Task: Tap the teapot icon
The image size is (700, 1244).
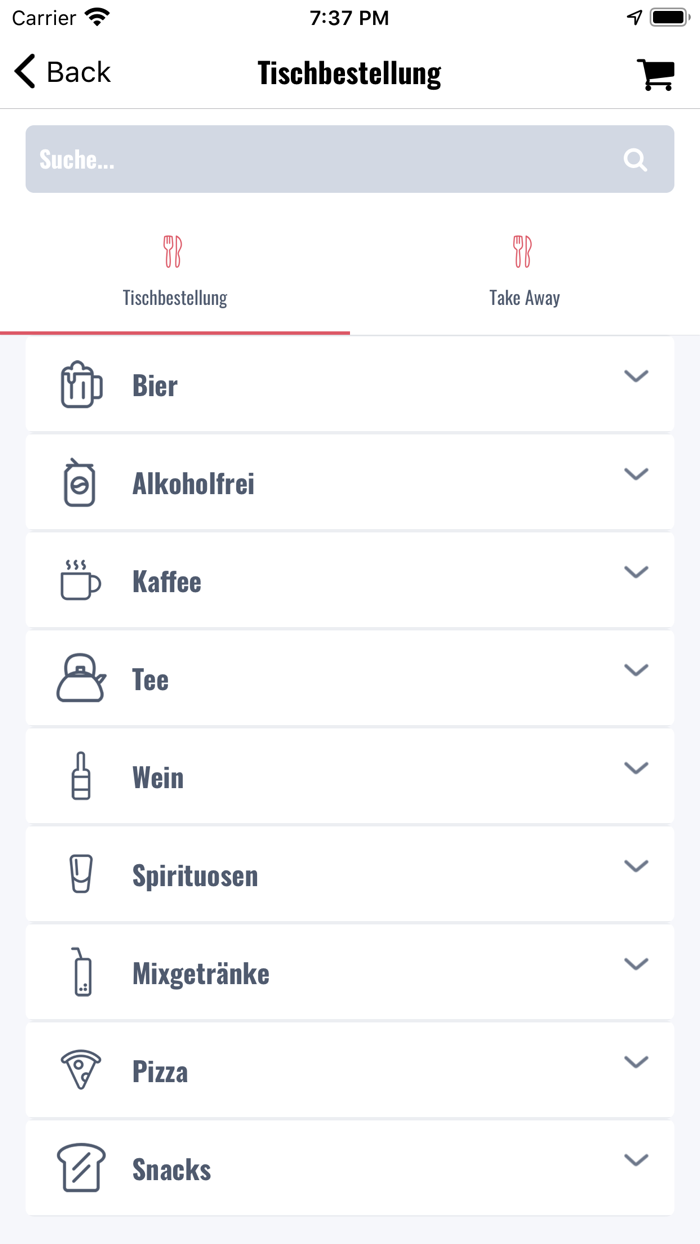Action: click(80, 679)
